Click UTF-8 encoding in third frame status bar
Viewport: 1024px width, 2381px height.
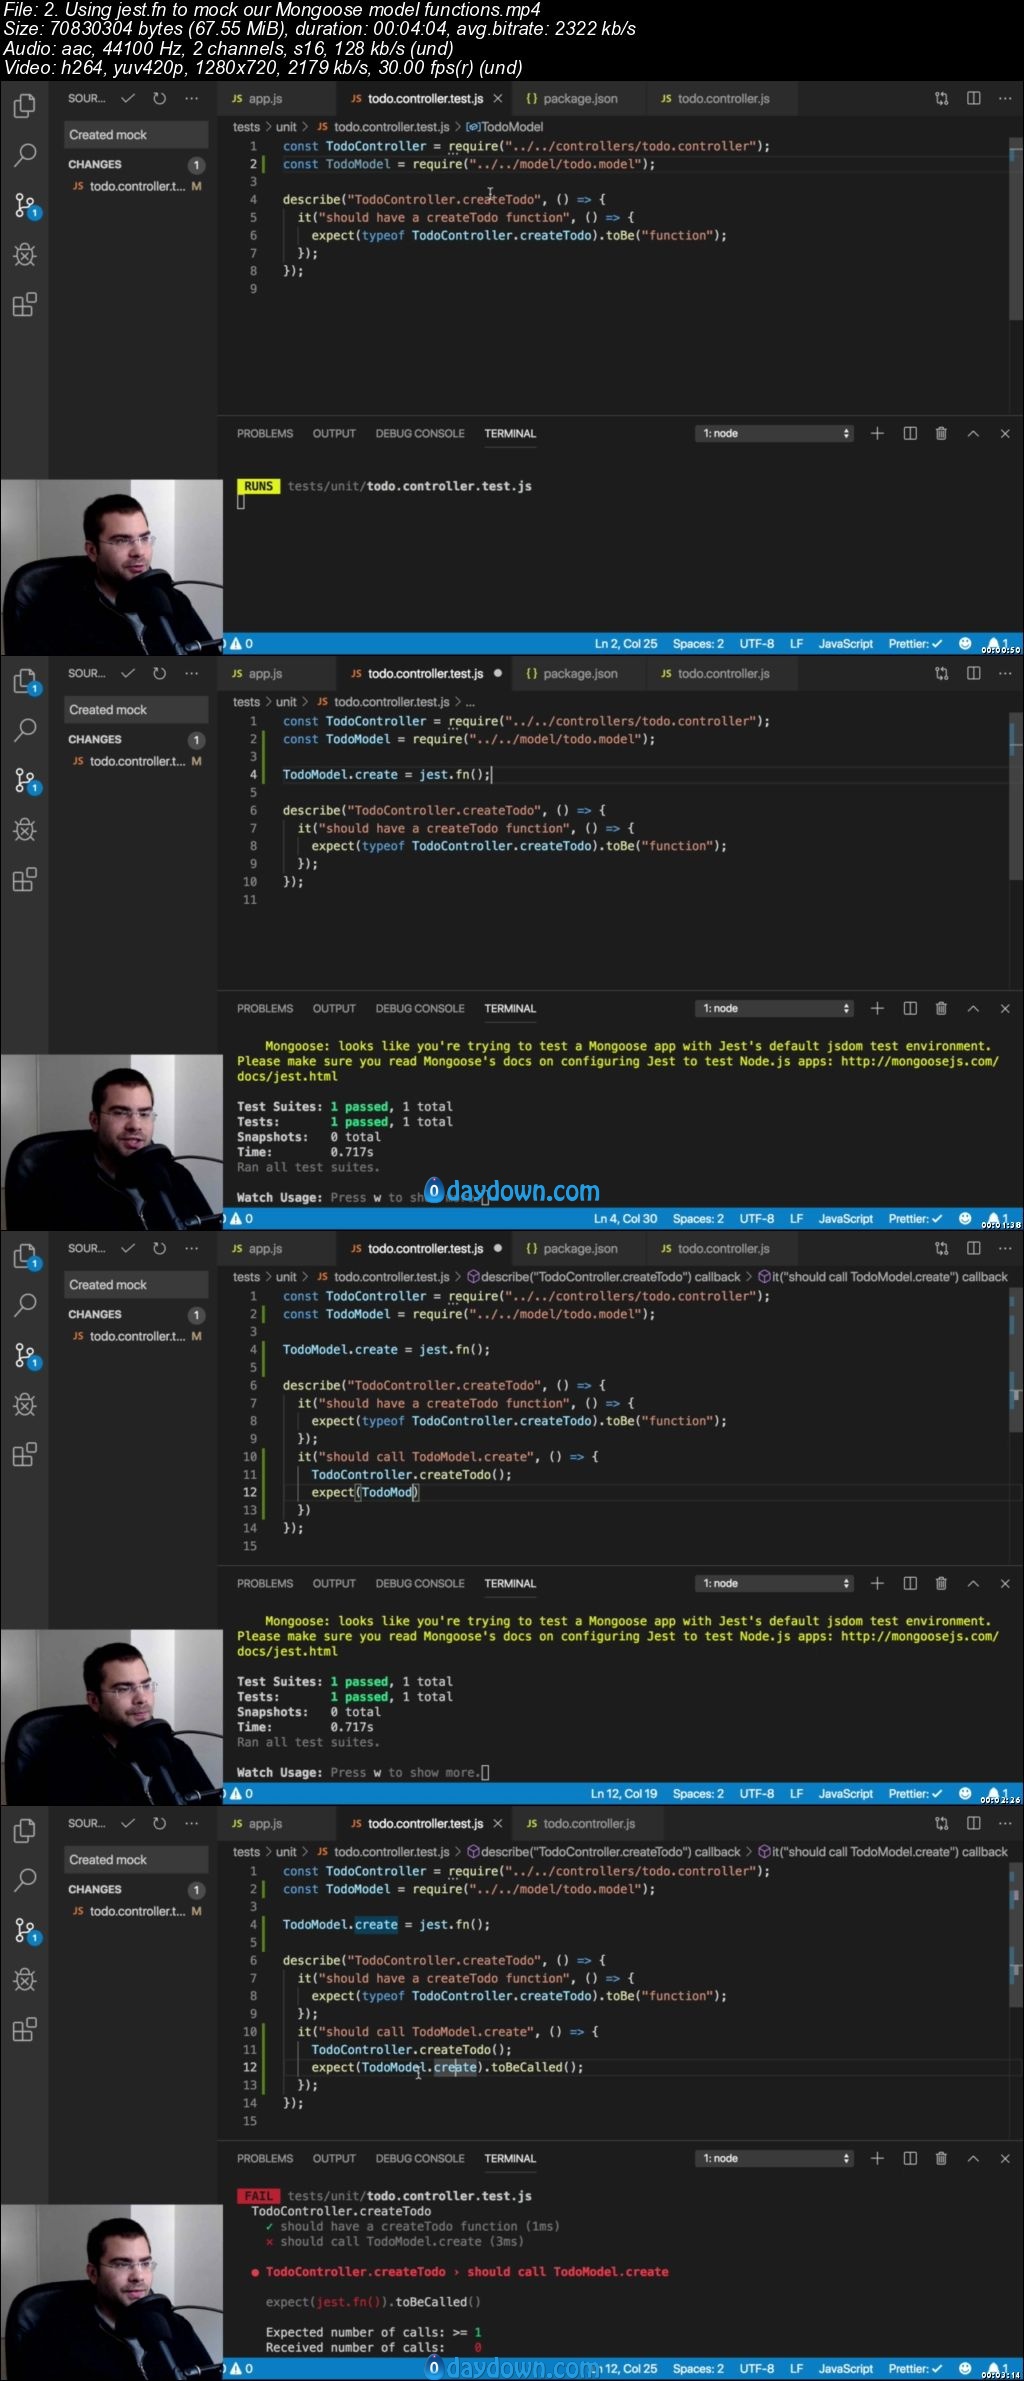tap(757, 1794)
